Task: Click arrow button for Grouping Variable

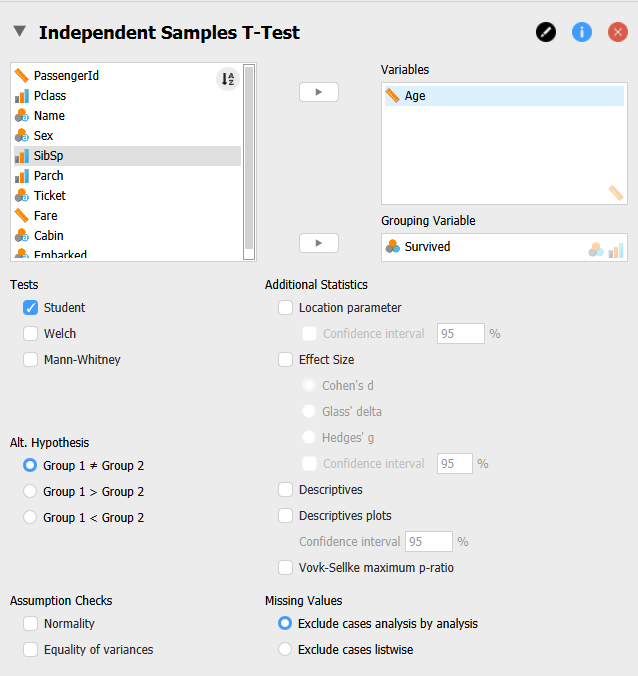Action: pos(319,243)
